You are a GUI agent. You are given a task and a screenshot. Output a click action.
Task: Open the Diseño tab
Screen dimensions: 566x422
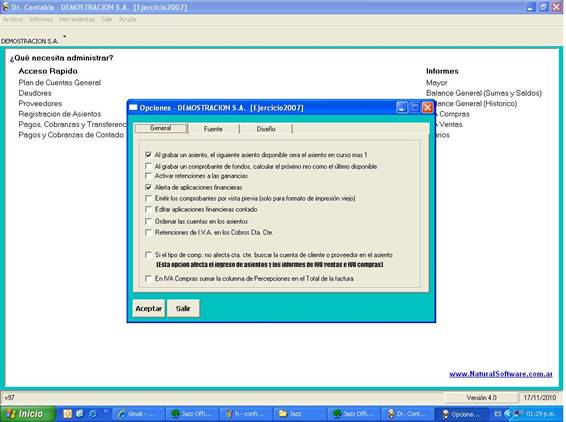[266, 129]
